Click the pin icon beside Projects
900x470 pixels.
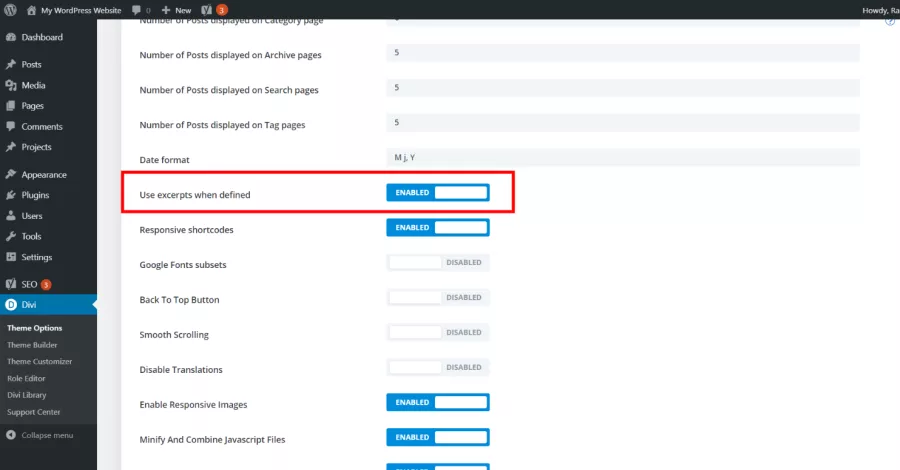pos(11,147)
